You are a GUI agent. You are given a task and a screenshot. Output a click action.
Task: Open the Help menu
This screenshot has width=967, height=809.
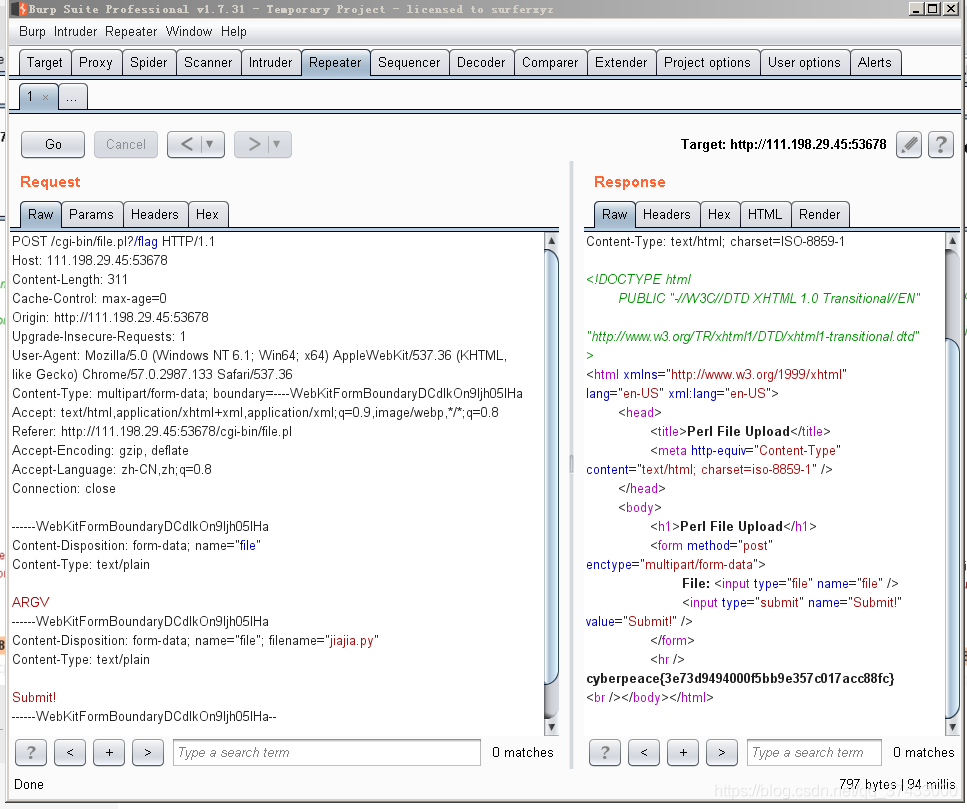pyautogui.click(x=234, y=31)
